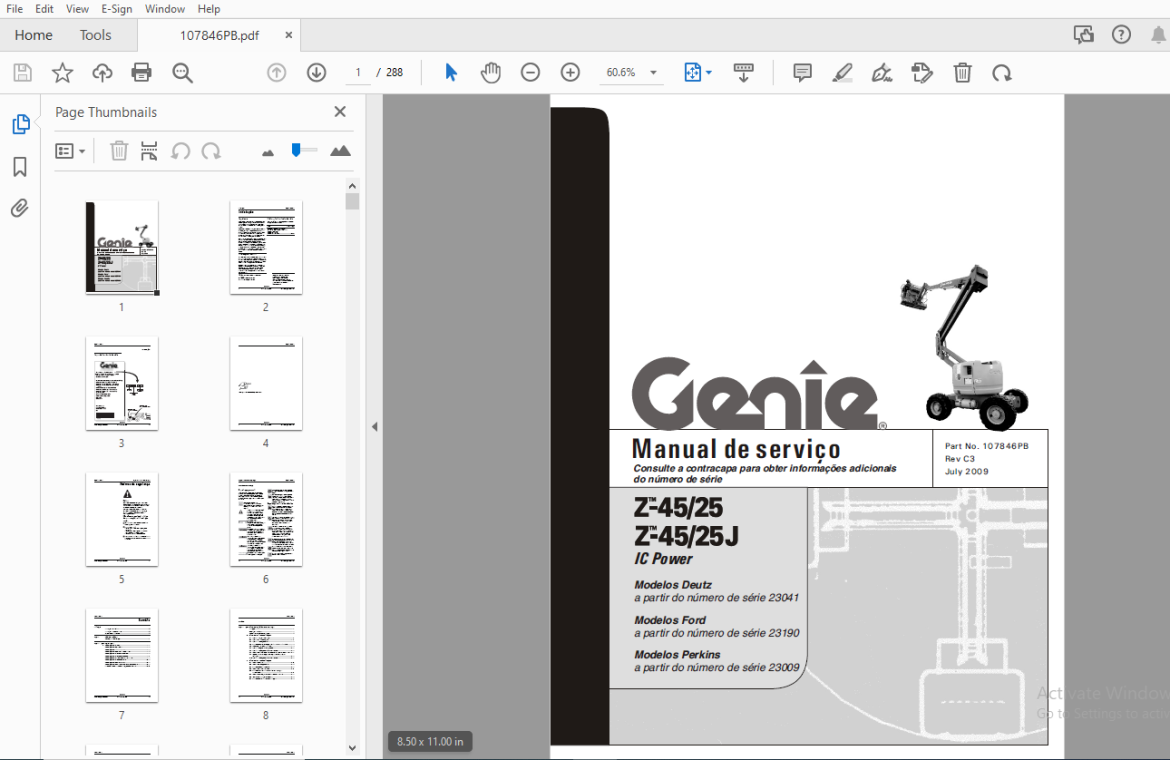
Task: Open the File menu
Action: tap(14, 9)
